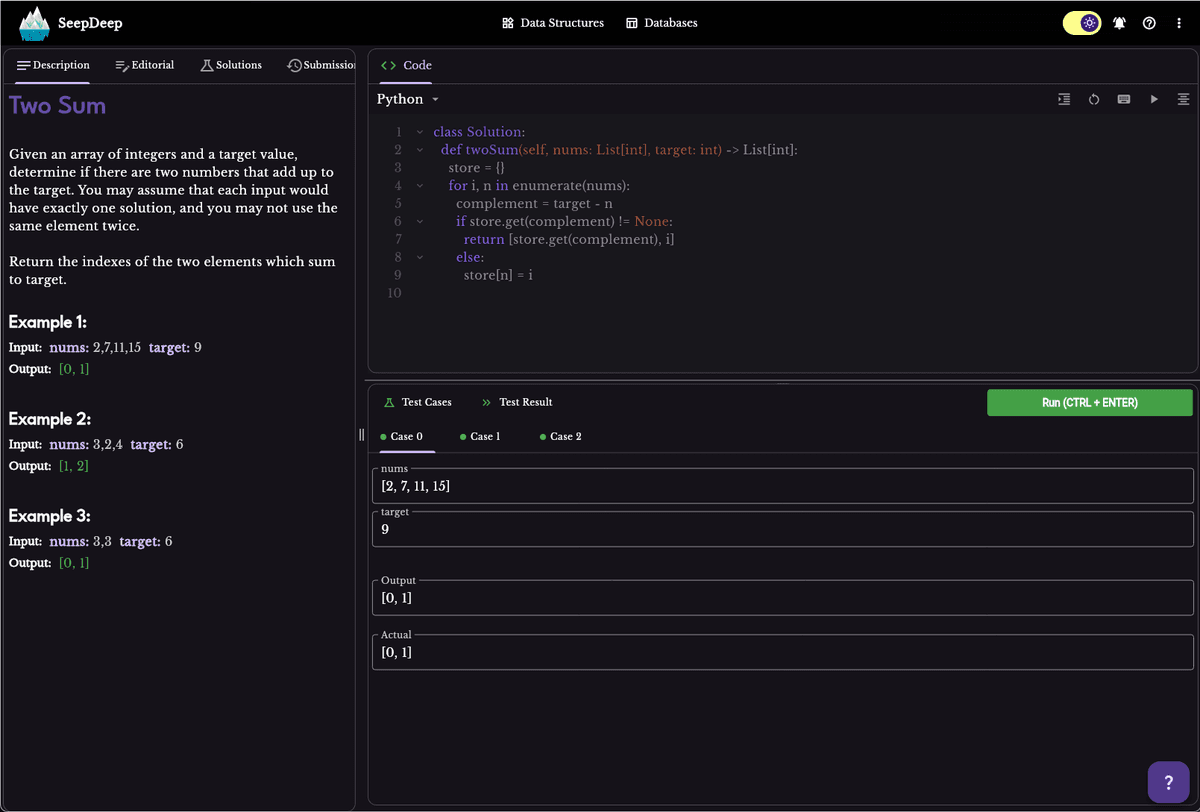Click the panel divider drag handle

pos(361,434)
